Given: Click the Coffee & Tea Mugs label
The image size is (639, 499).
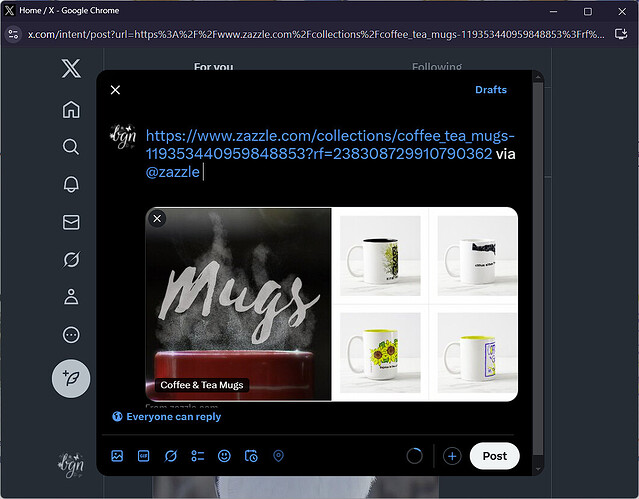Looking at the screenshot, I should pos(202,385).
